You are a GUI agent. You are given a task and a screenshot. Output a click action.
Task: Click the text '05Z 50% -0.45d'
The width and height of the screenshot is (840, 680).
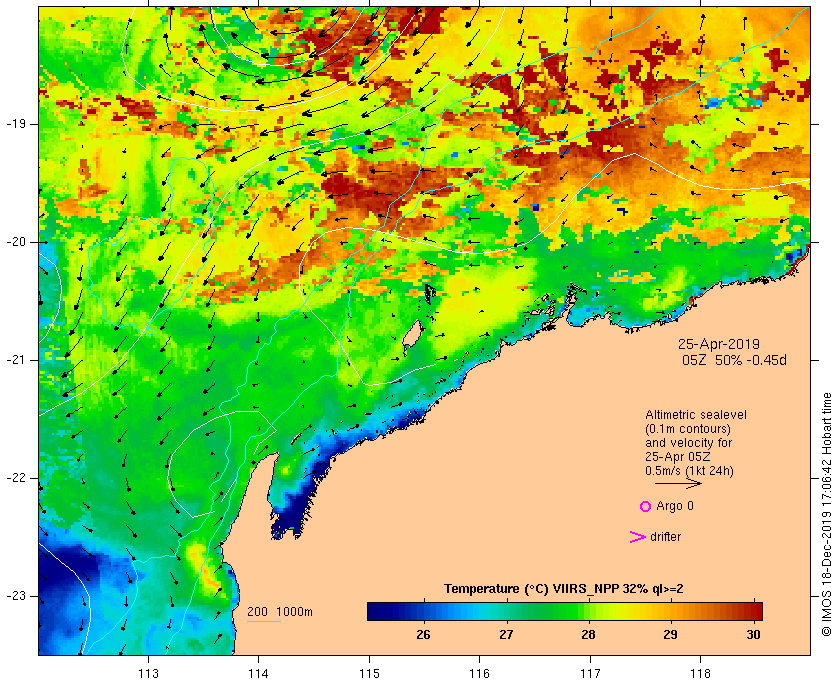tap(734, 360)
